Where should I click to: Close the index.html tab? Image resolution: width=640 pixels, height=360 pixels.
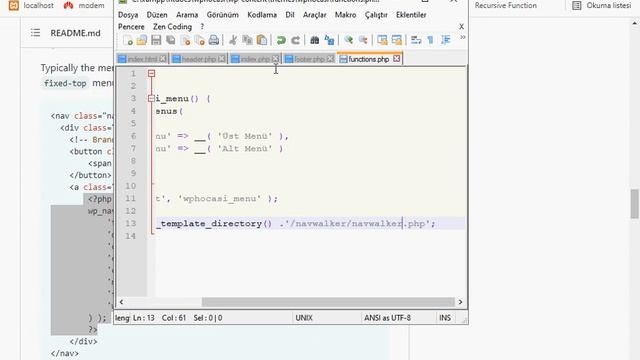coord(163,59)
